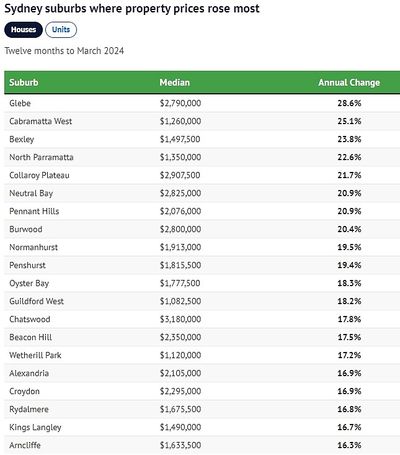Click the Cabramatta West suburb name

click(41, 121)
